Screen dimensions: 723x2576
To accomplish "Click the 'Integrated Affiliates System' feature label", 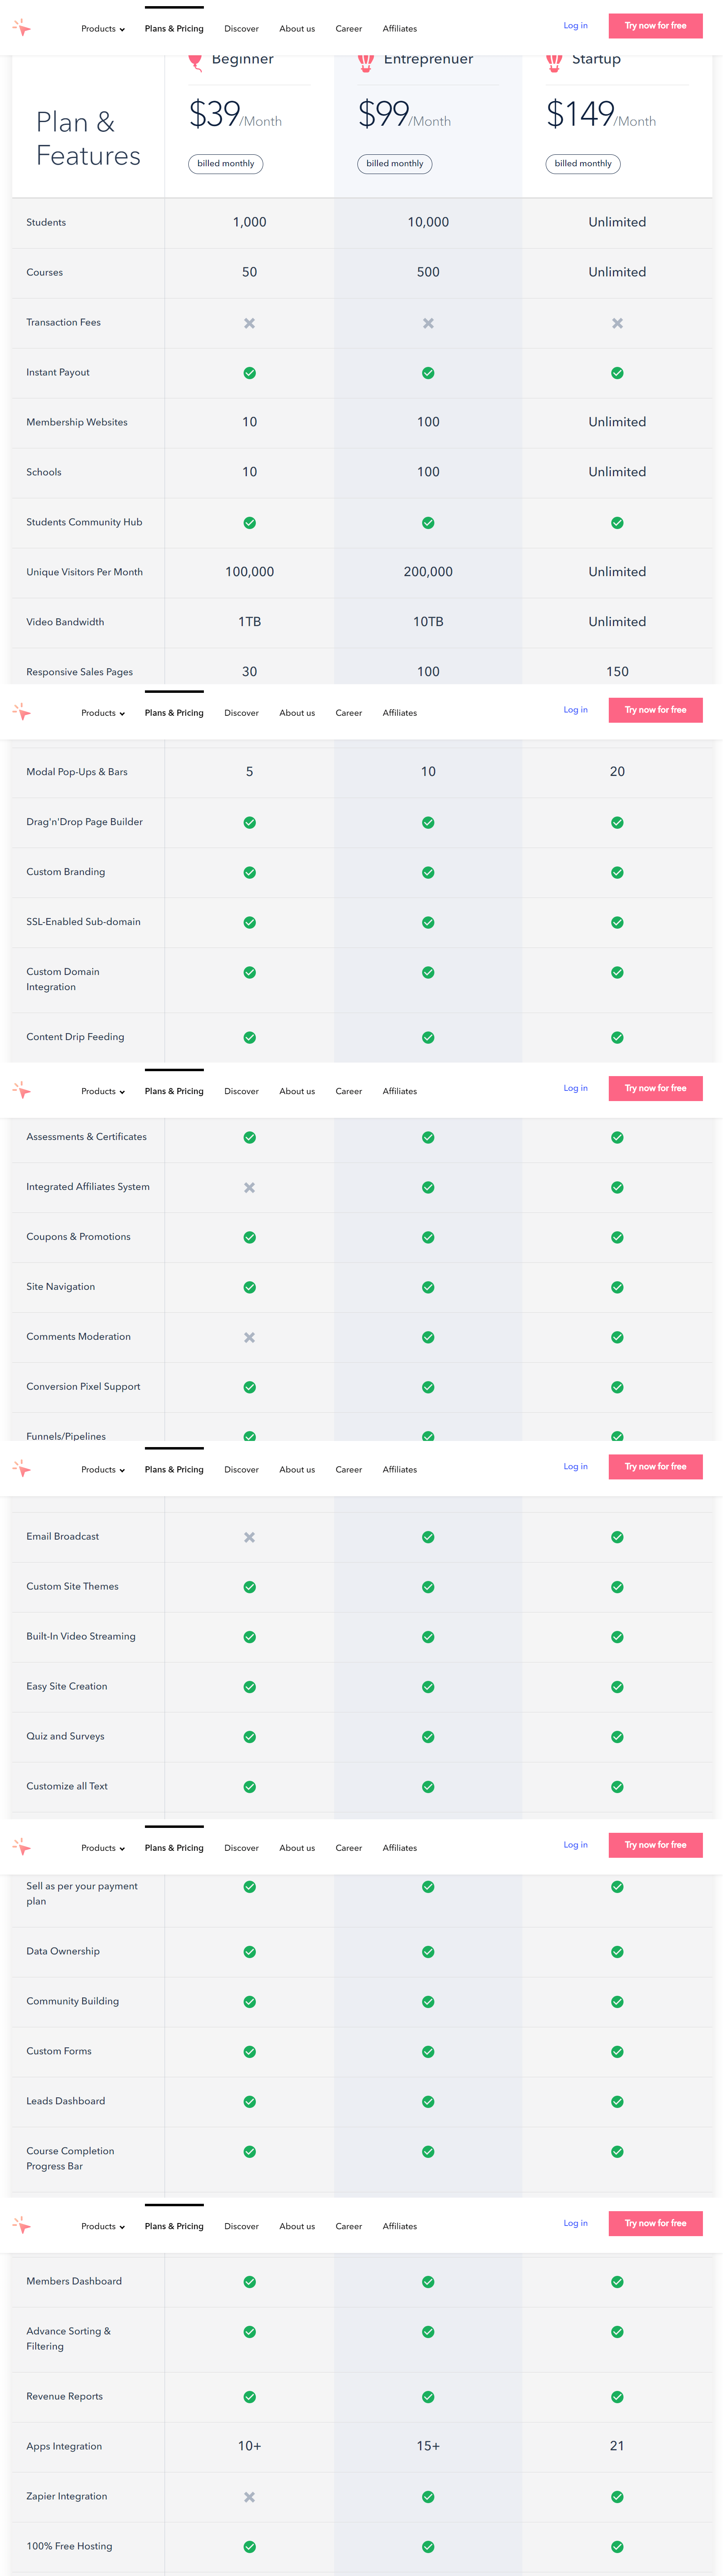I will tap(88, 1187).
